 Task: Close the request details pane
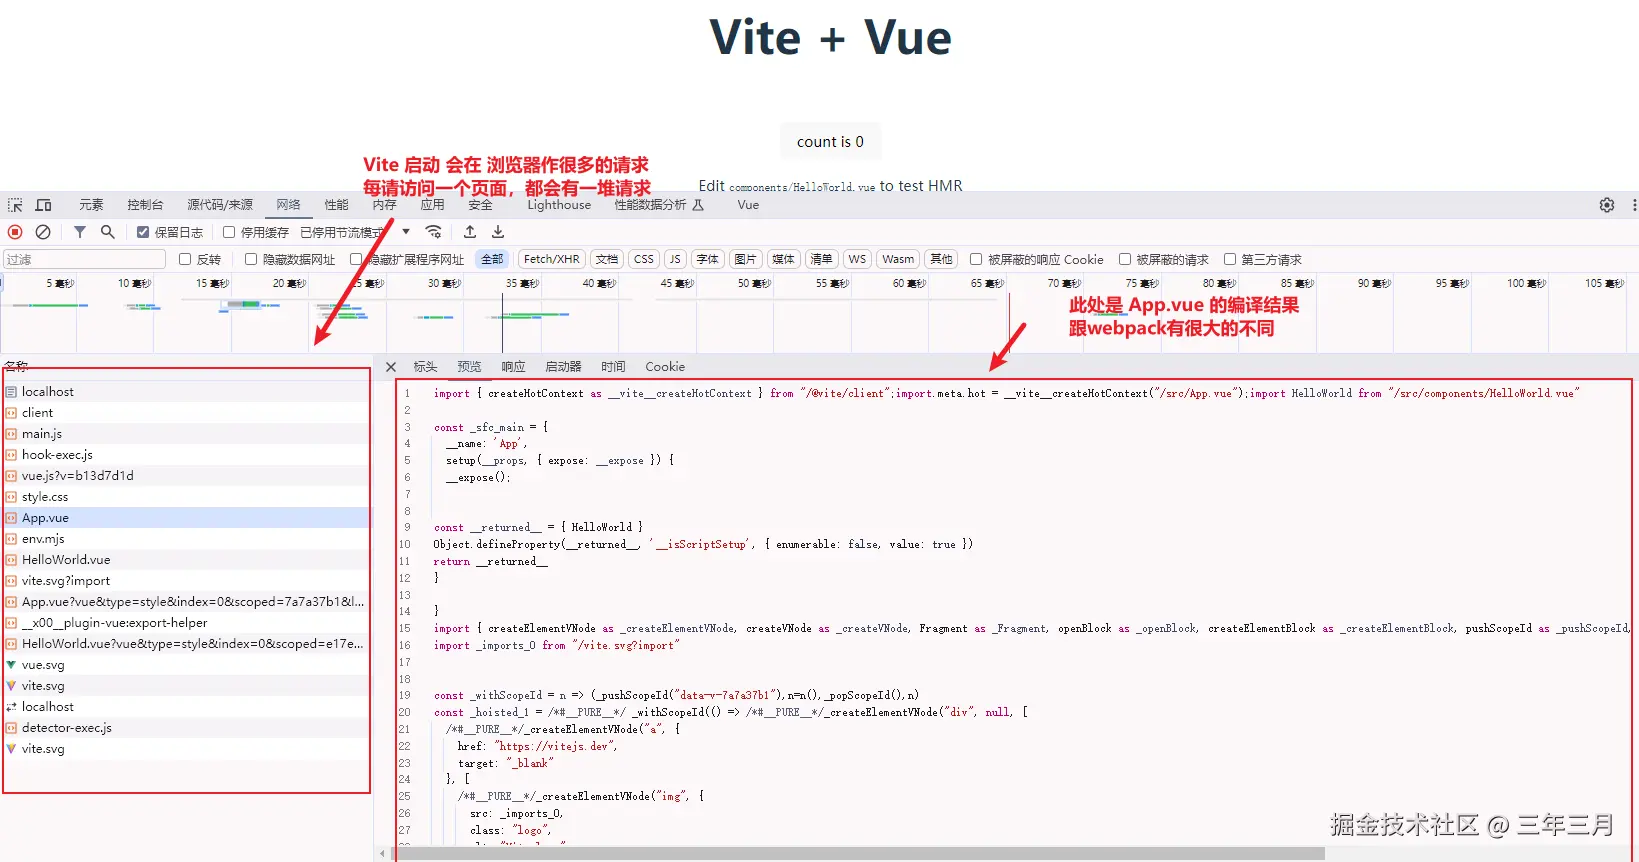(391, 367)
